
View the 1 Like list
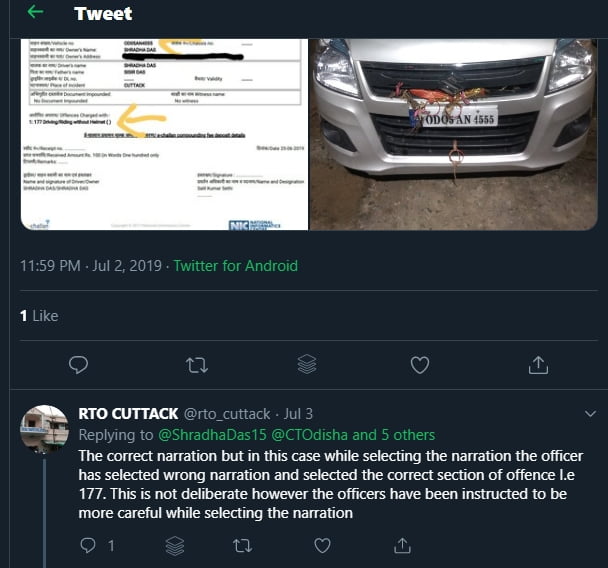(39, 315)
